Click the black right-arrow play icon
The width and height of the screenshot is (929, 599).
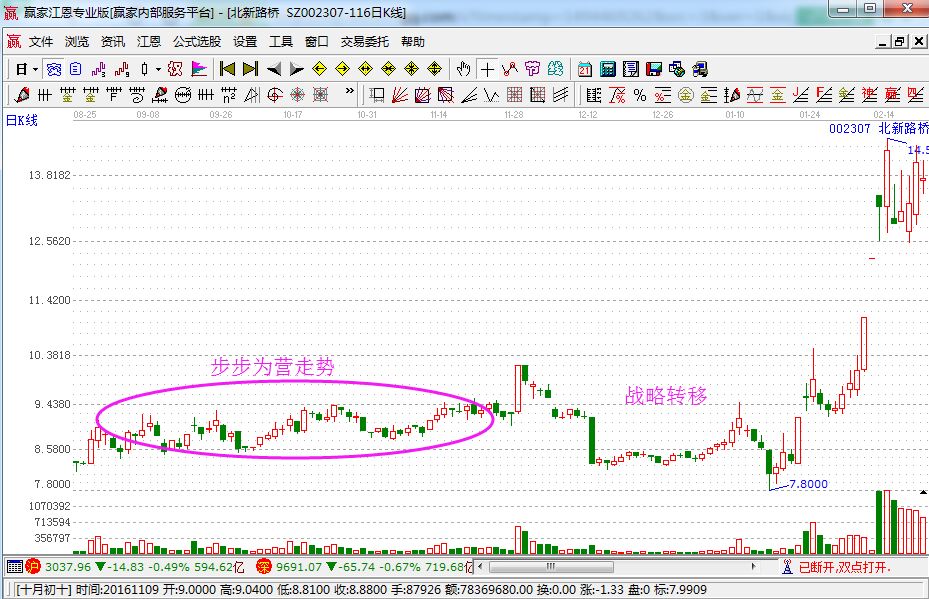296,69
